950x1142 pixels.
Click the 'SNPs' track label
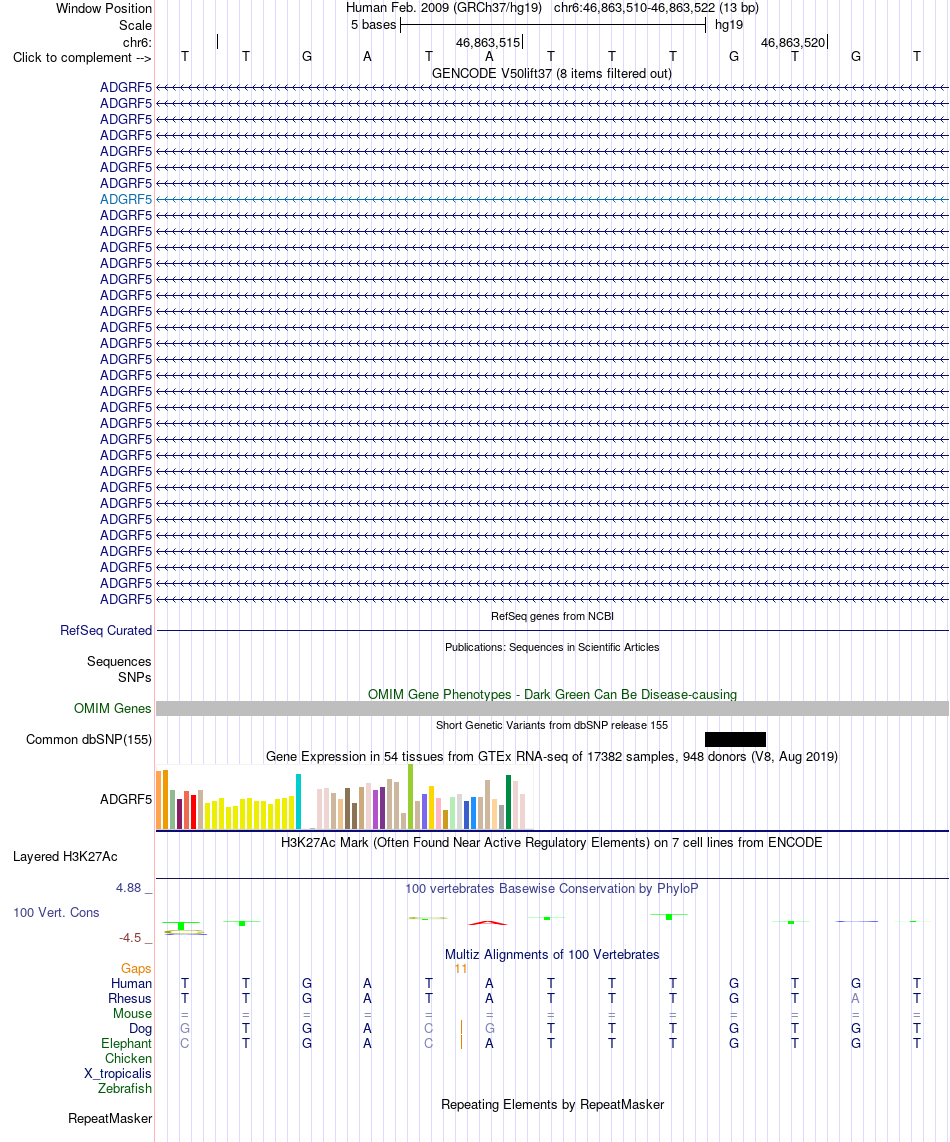tap(135, 677)
